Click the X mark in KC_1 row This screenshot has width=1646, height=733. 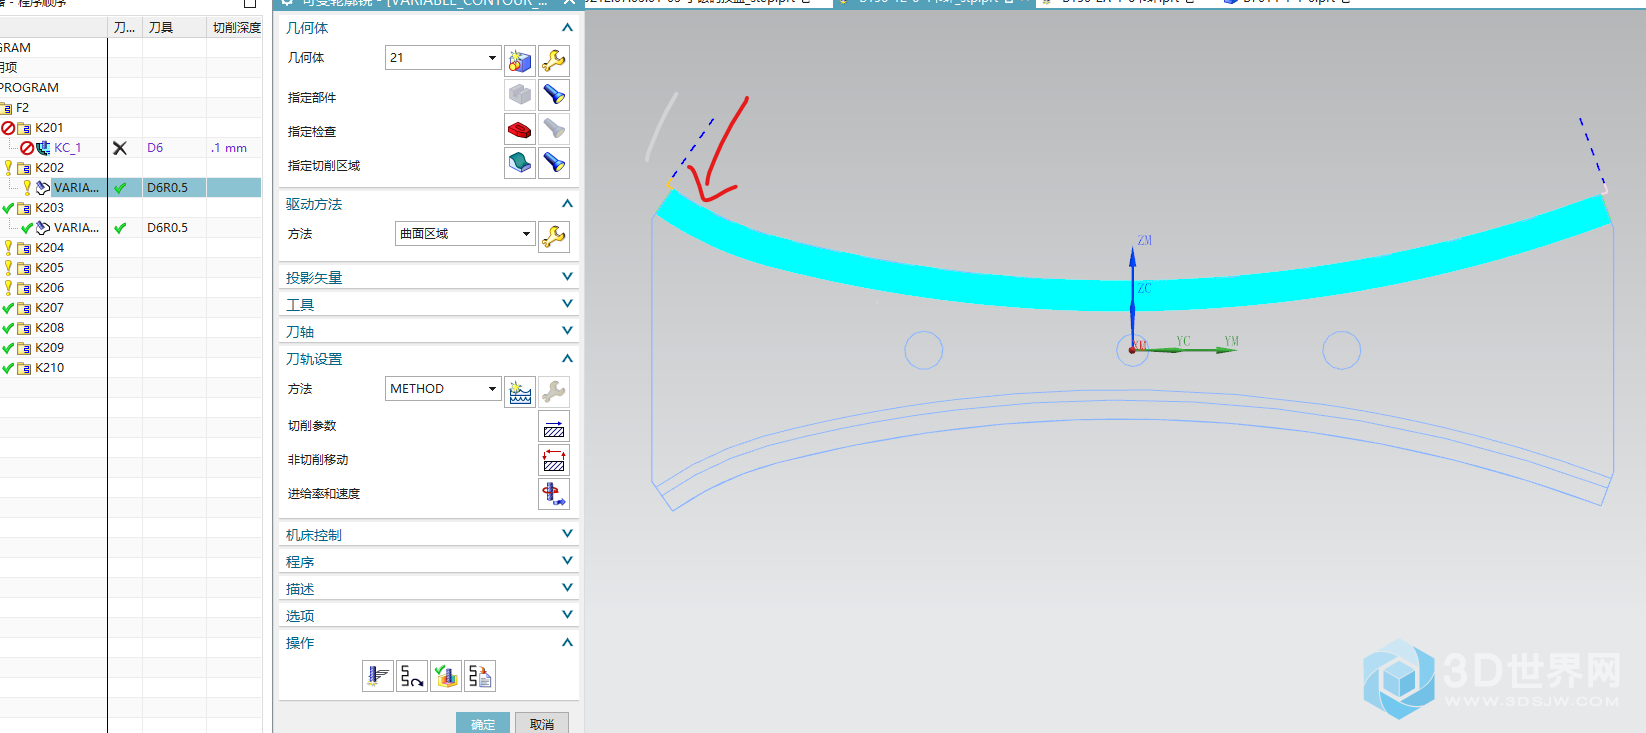coord(120,148)
